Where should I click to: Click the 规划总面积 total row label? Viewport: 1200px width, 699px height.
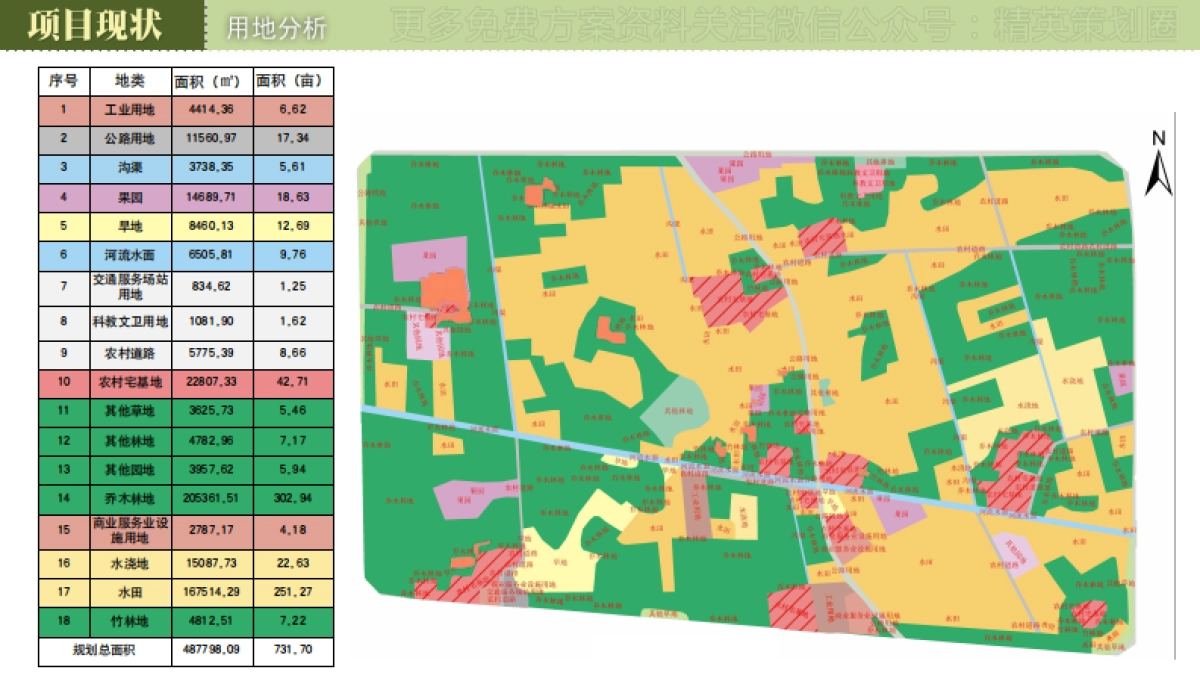104,650
